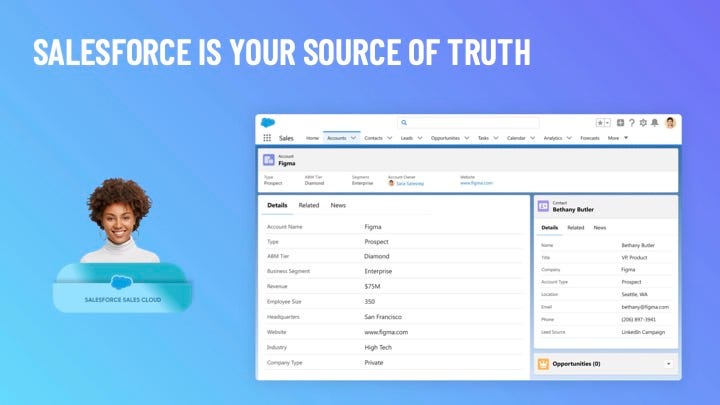Go to the Home nav tab

[312, 138]
